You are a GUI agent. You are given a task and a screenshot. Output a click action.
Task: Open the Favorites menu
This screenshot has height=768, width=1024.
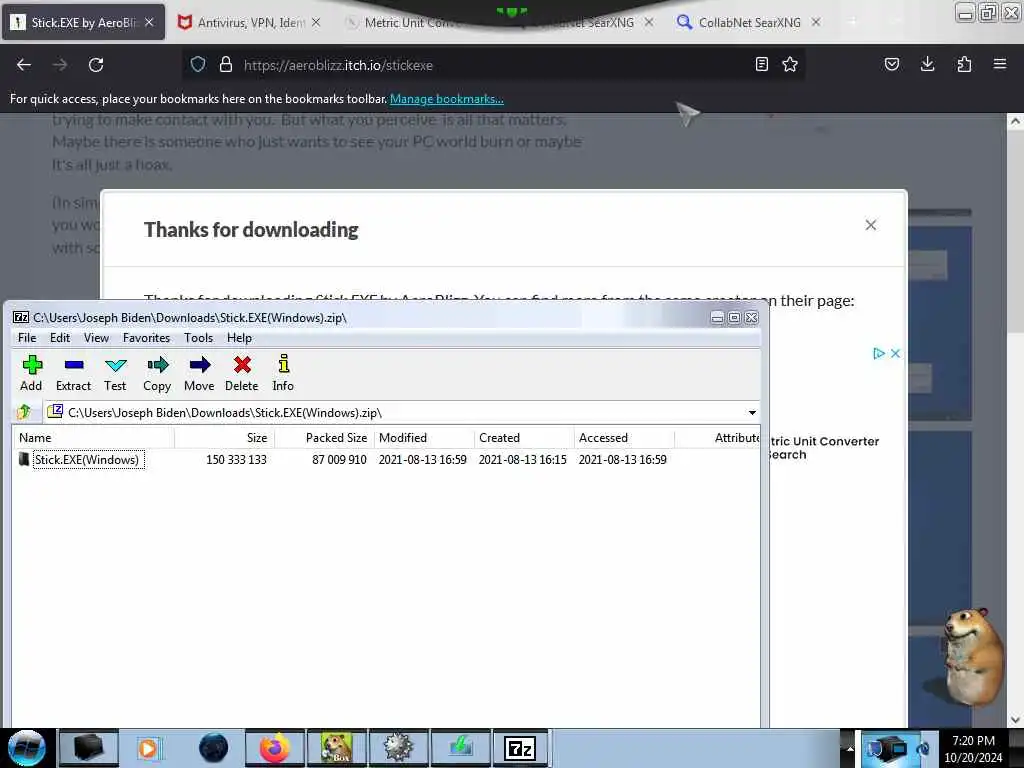tap(146, 338)
